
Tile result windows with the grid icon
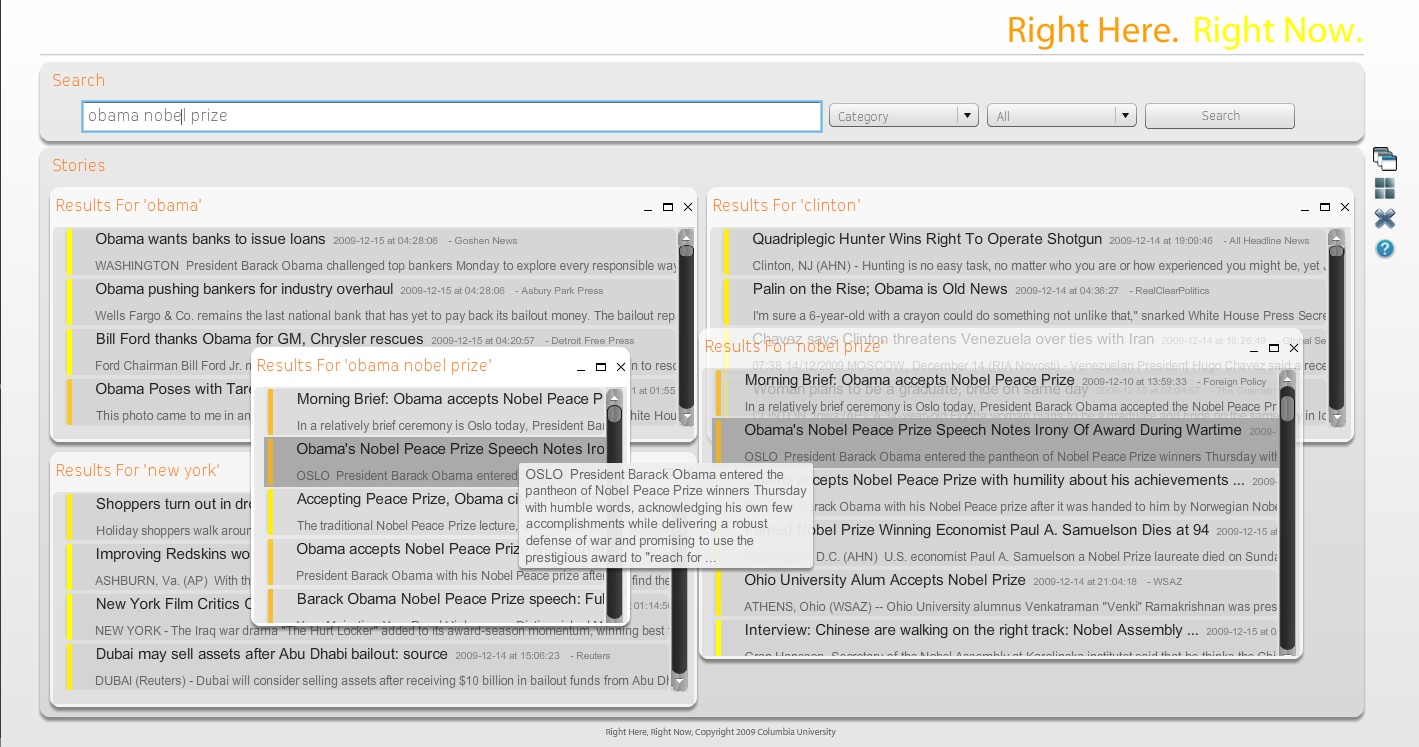[x=1385, y=189]
